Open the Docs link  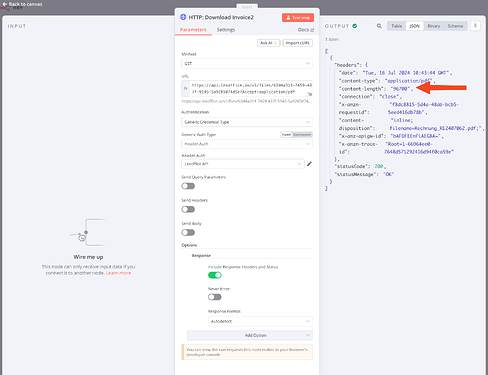click(306, 30)
